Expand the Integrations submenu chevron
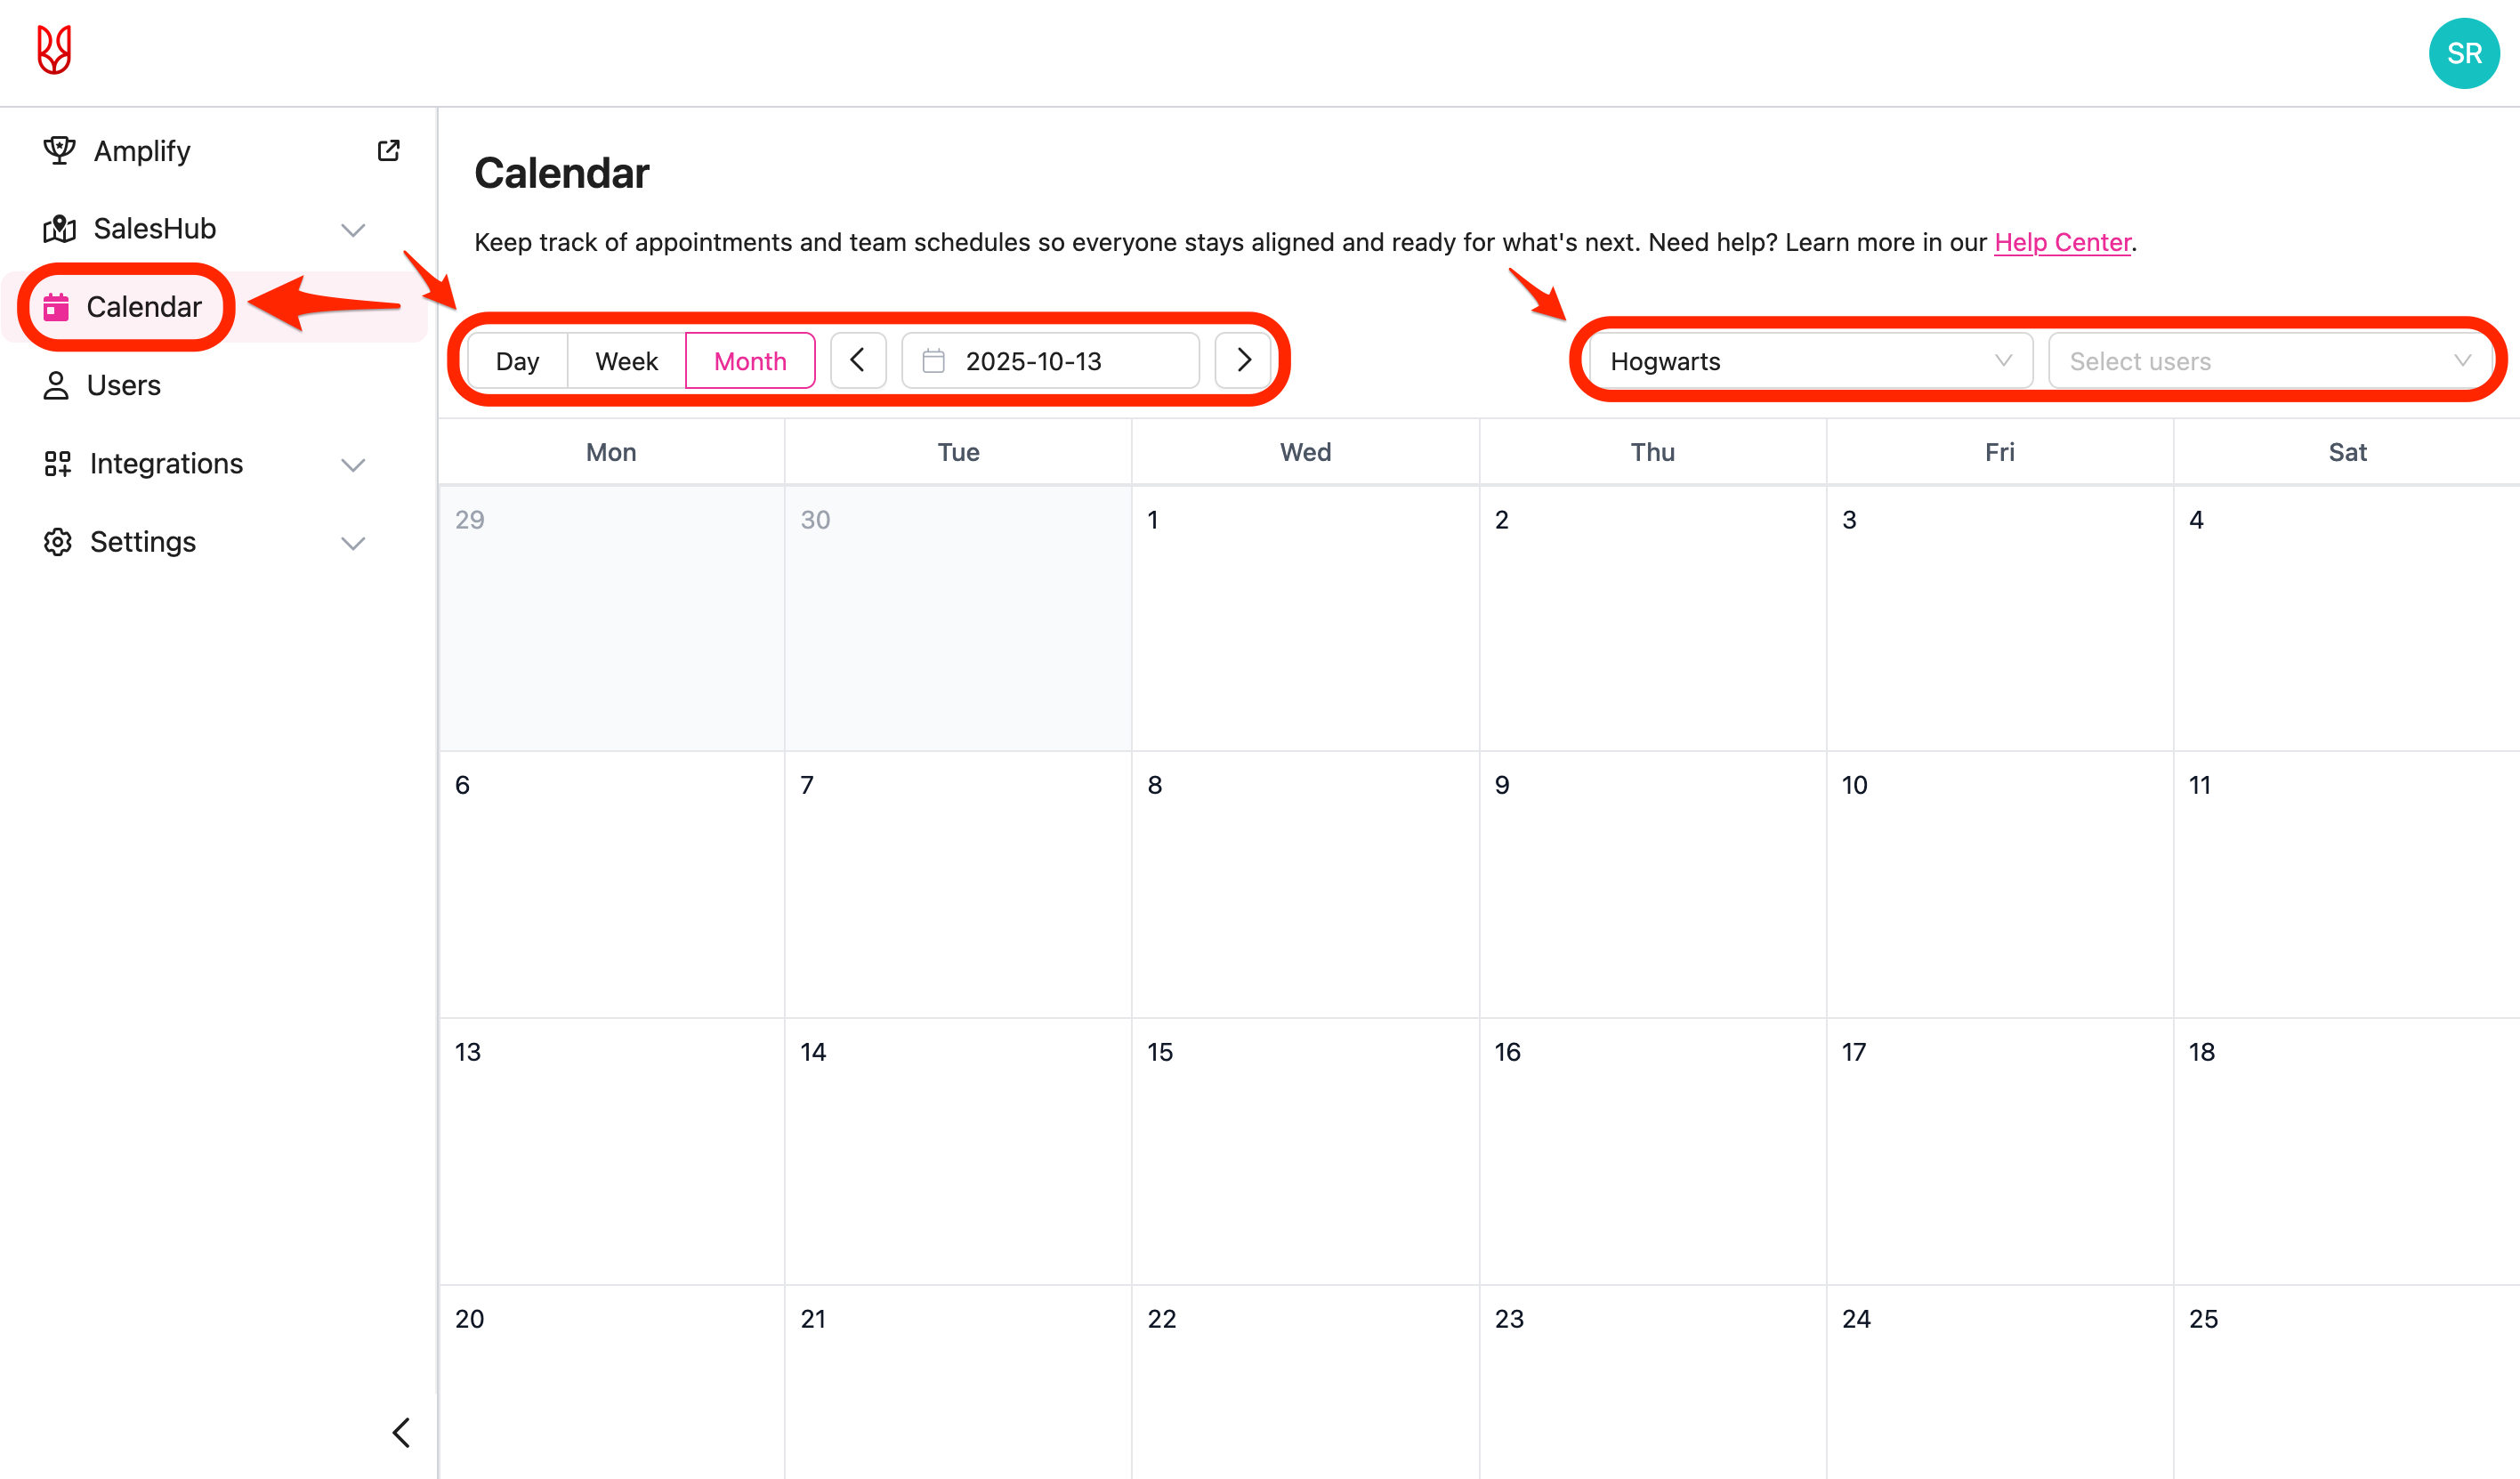Viewport: 2520px width, 1479px height. [353, 464]
